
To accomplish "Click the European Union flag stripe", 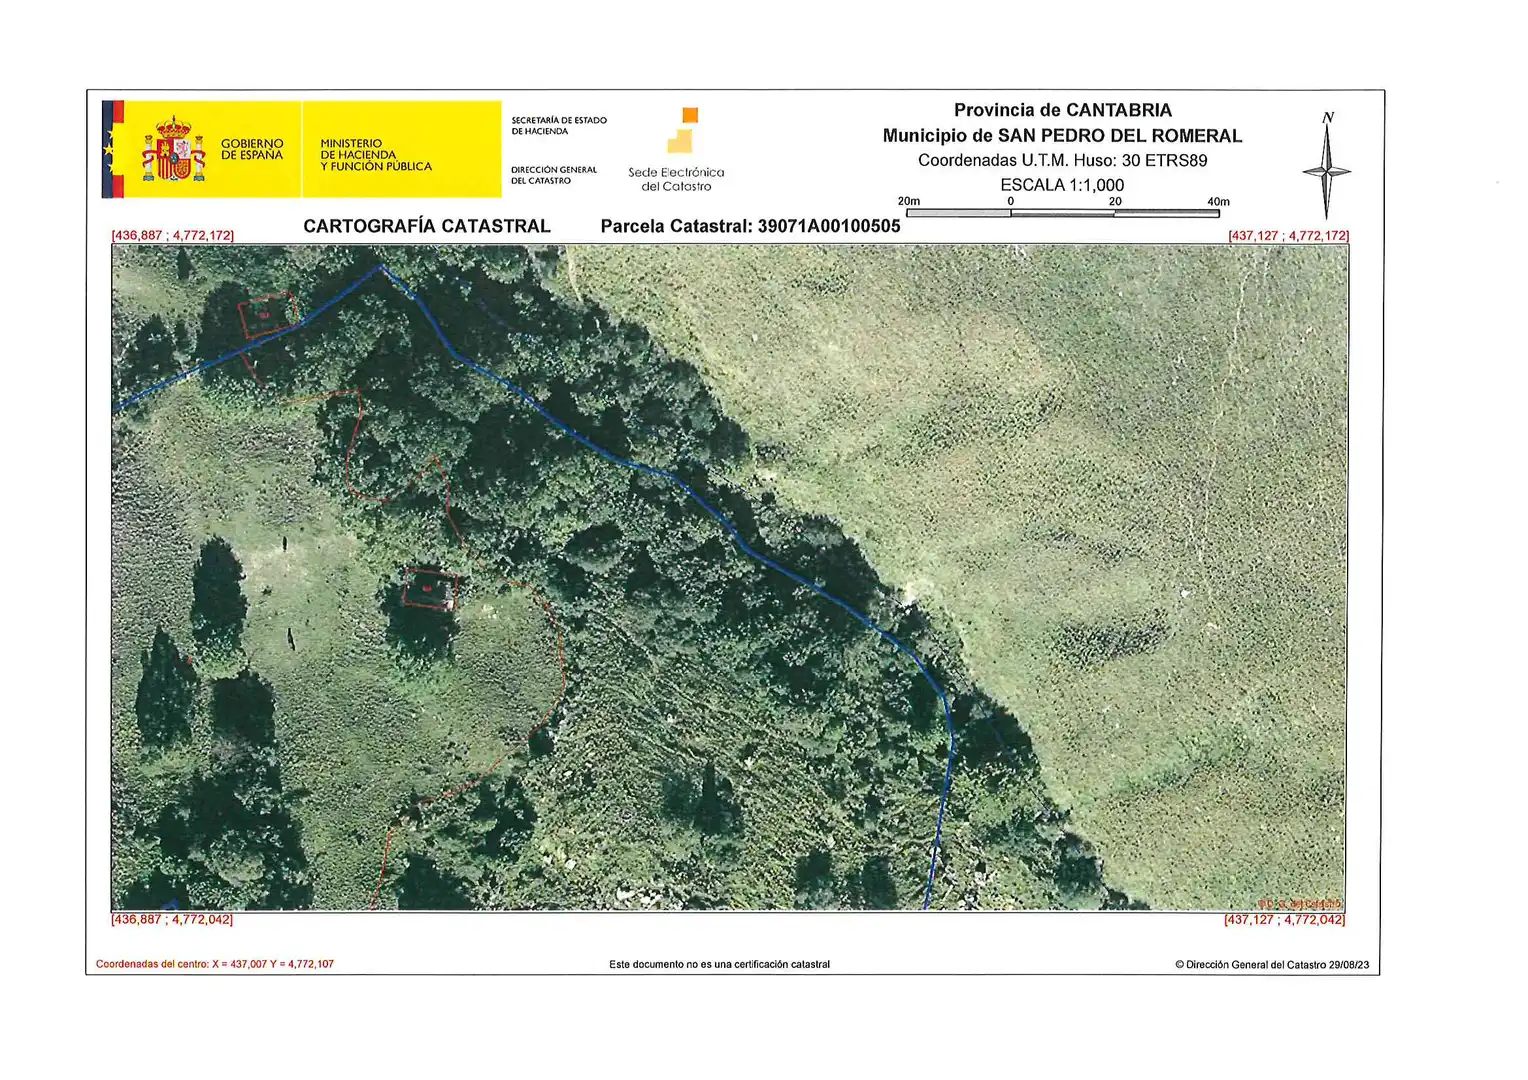I will click(x=107, y=149).
